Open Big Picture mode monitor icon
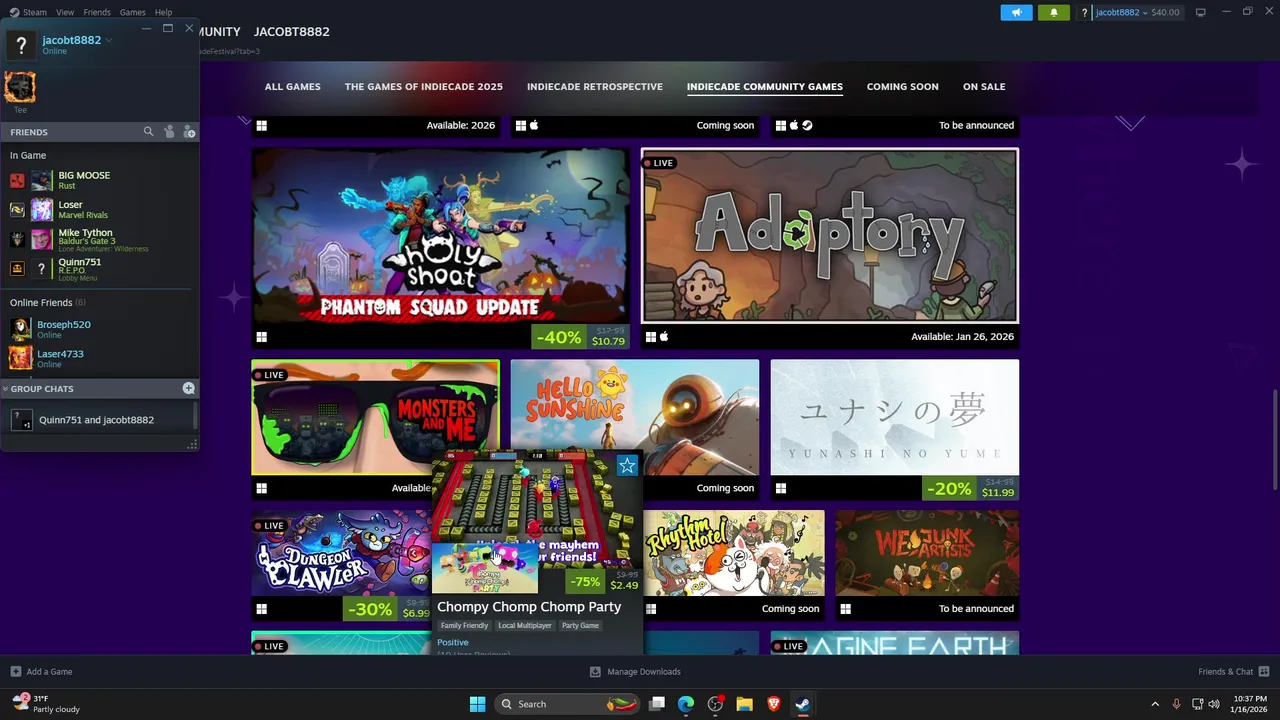Viewport: 1280px width, 720px height. pyautogui.click(x=1200, y=12)
